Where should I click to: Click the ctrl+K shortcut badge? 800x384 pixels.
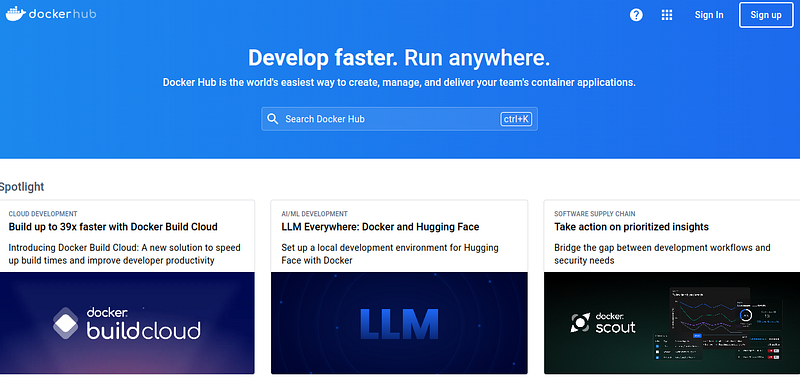click(516, 119)
